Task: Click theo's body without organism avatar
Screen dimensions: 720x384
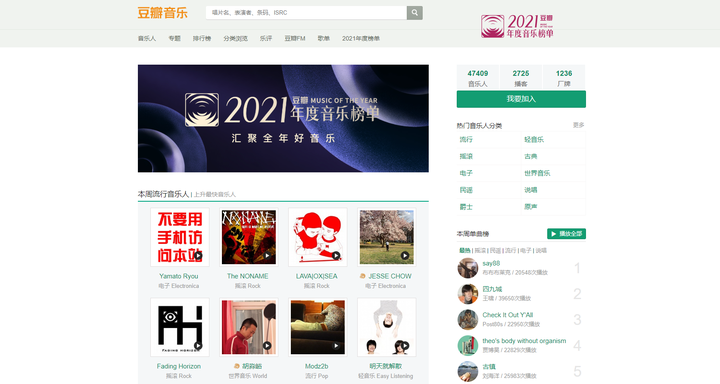Action: [x=468, y=345]
